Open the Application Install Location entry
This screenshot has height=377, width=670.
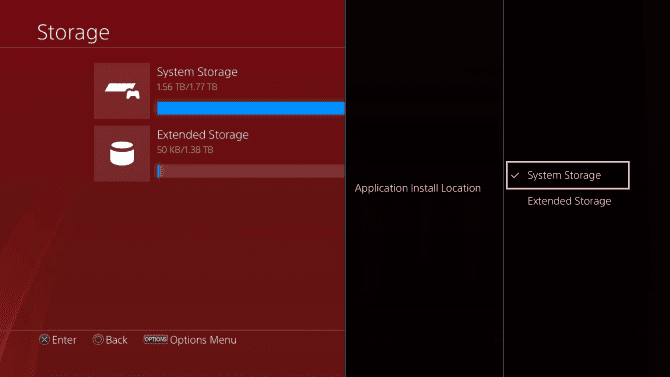pos(417,188)
